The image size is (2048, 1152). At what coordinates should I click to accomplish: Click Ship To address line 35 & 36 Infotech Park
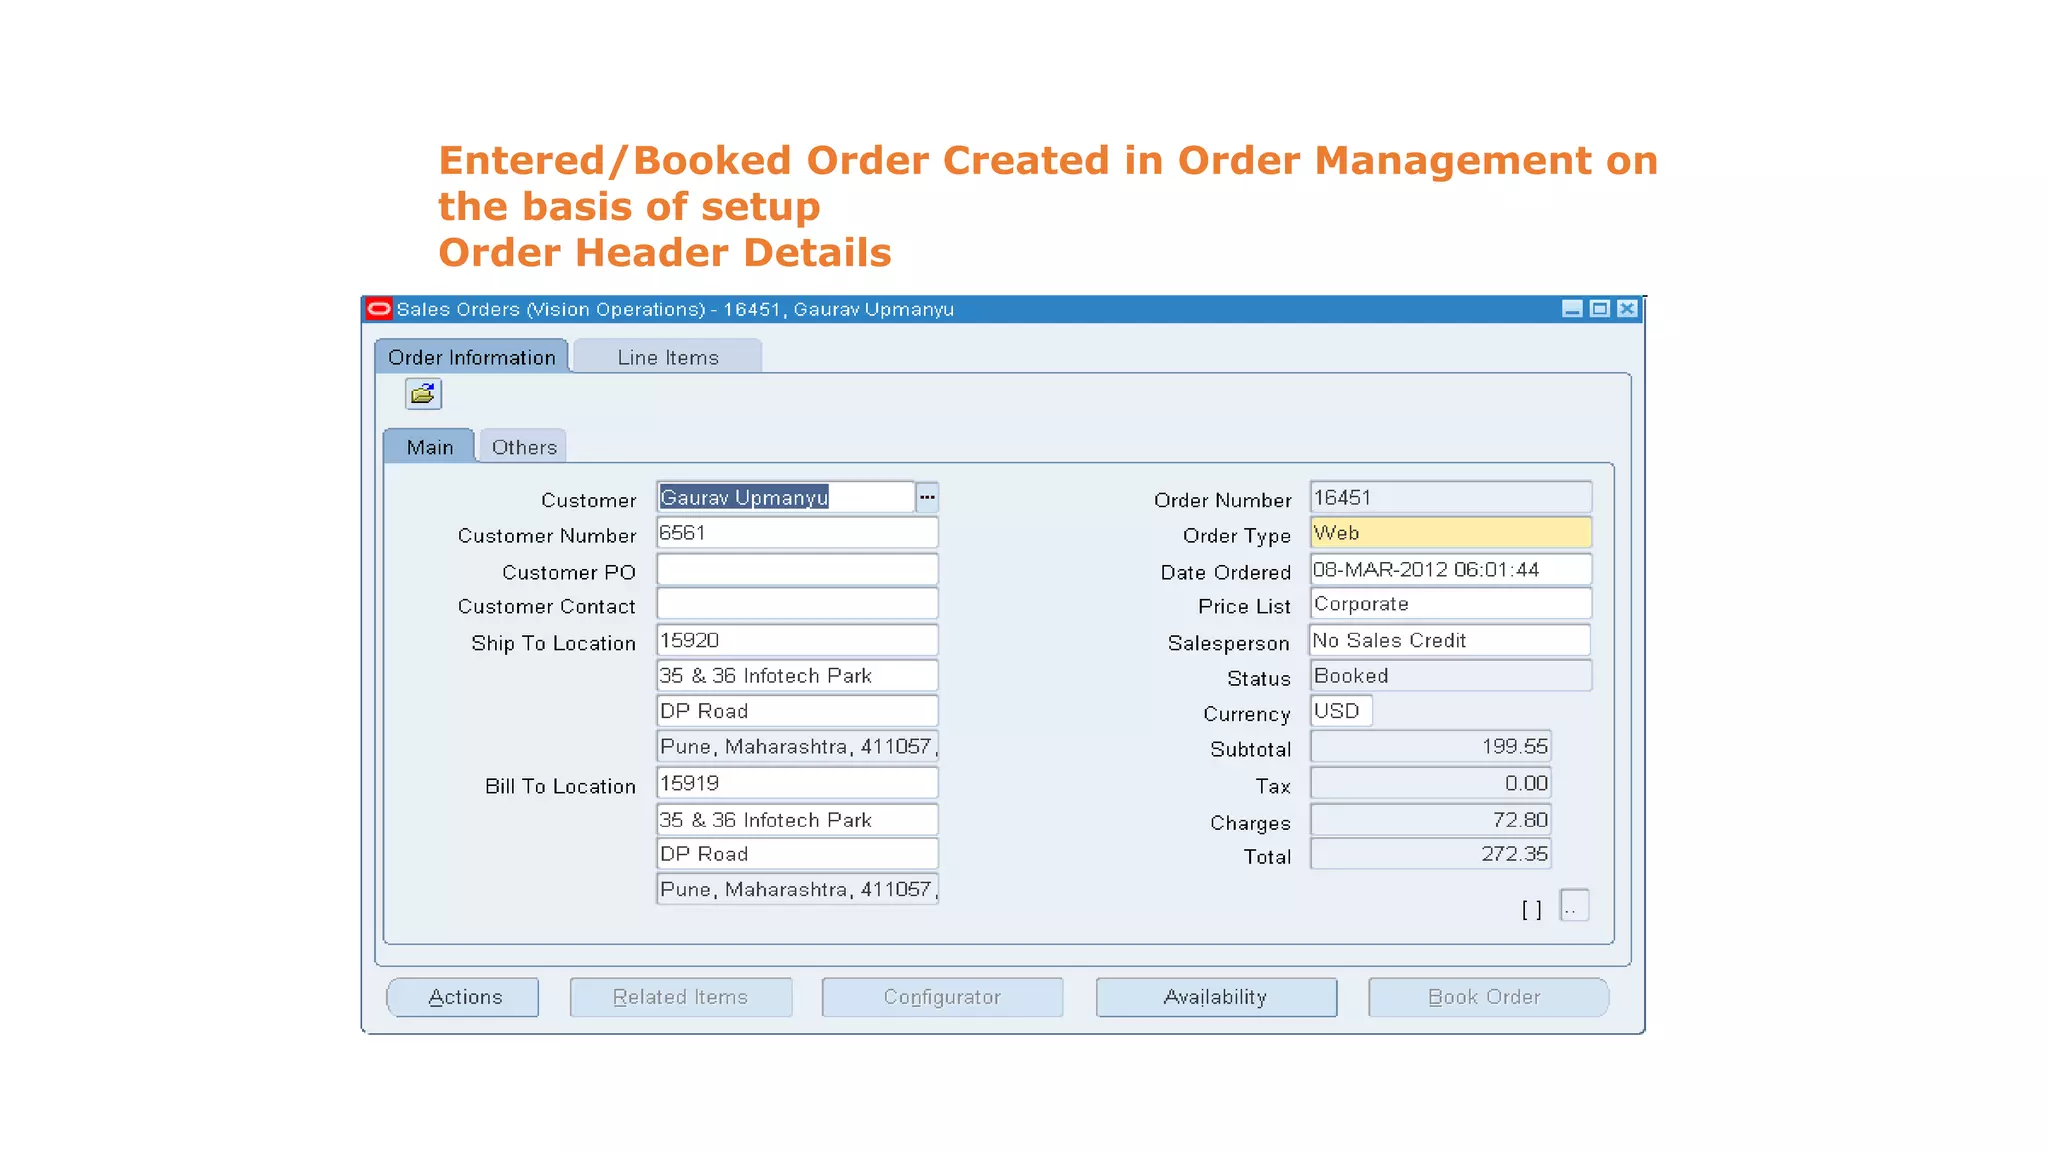[x=797, y=676]
